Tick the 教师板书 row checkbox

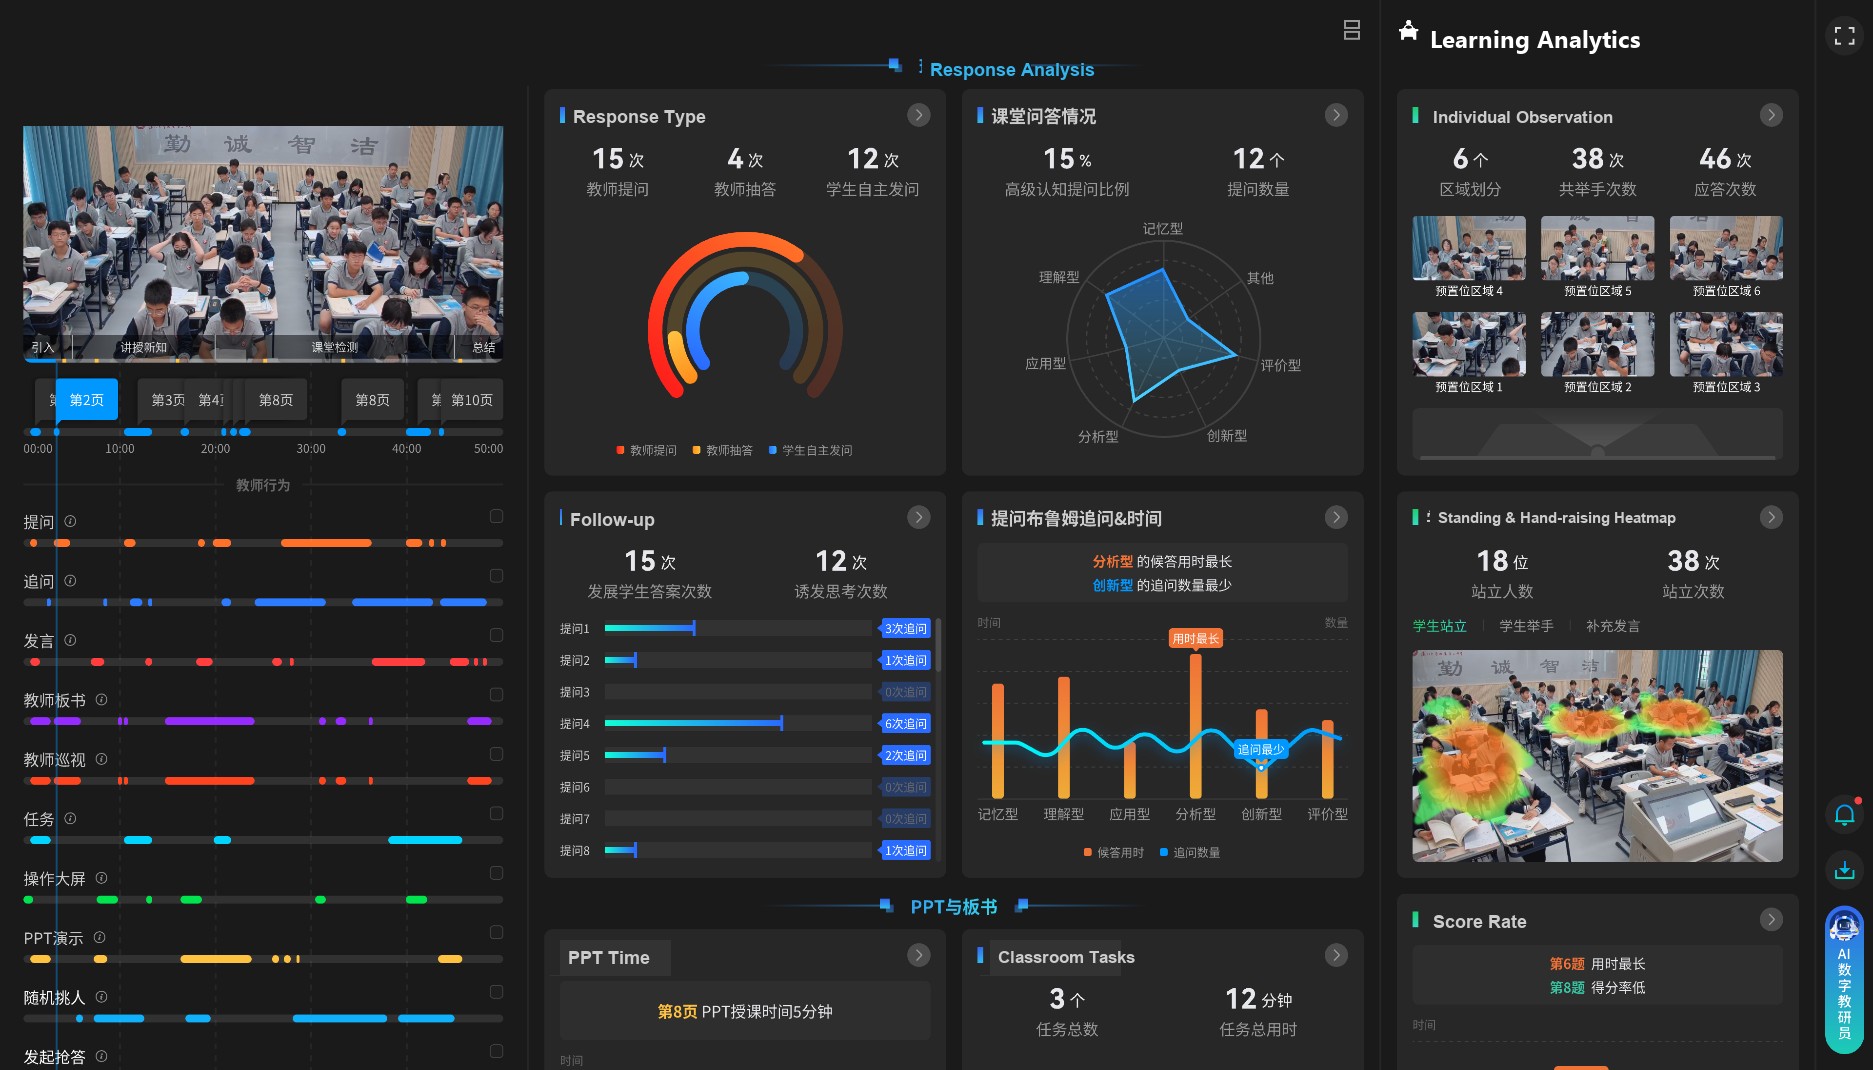click(x=496, y=695)
